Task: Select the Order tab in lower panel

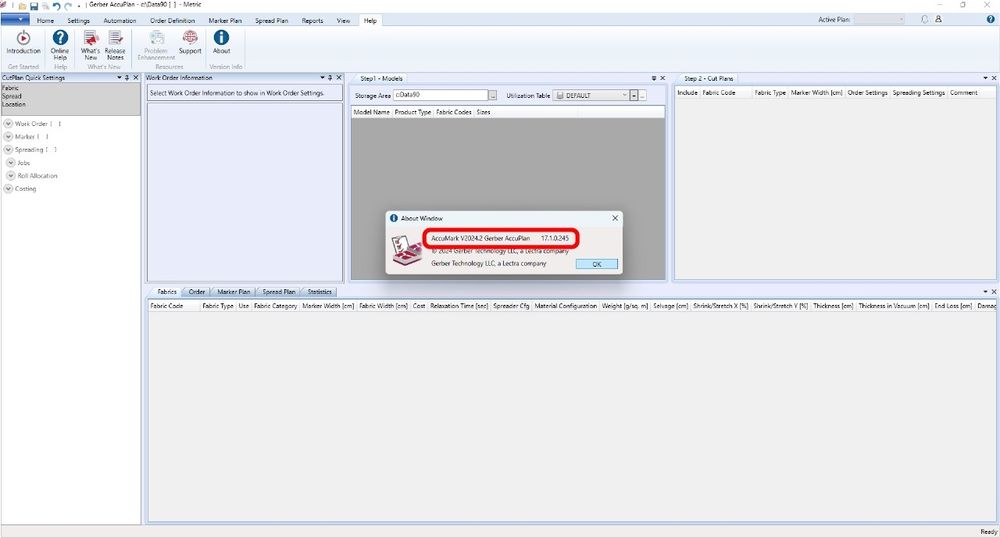Action: pos(196,291)
